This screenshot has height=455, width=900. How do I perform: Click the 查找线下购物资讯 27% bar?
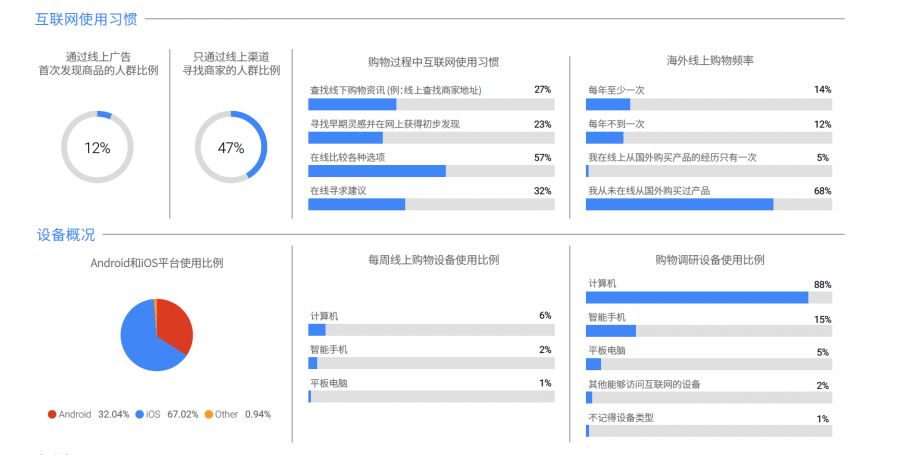point(431,104)
